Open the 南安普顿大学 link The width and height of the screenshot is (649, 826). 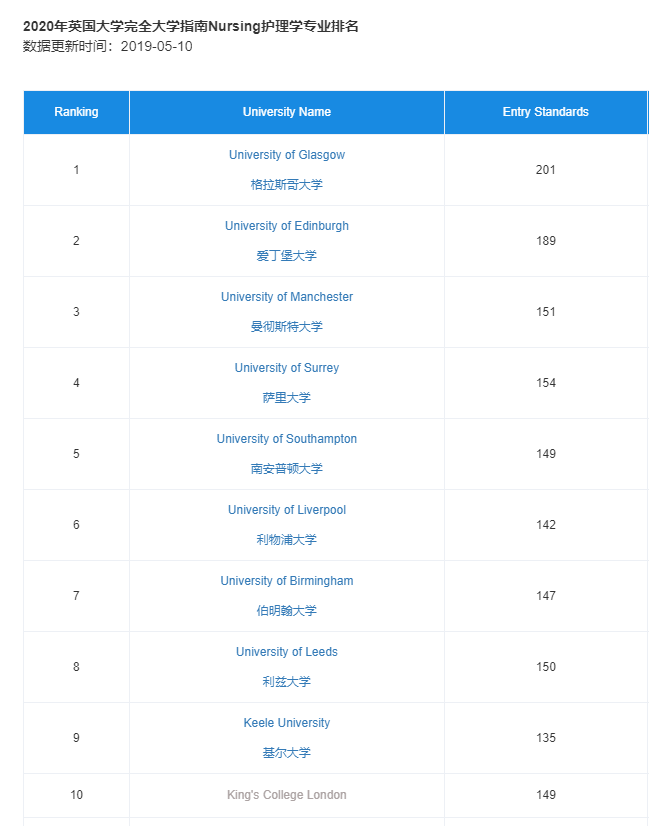pos(287,469)
